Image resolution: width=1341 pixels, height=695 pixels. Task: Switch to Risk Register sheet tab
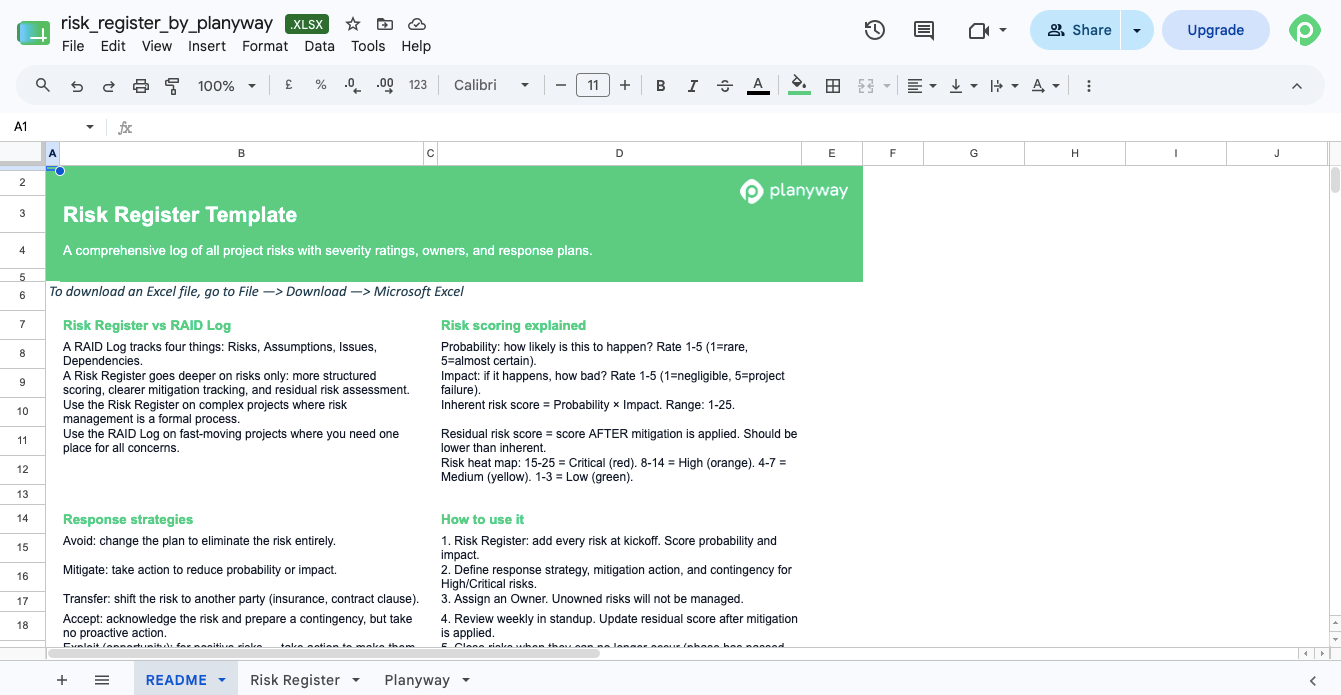pyautogui.click(x=295, y=680)
